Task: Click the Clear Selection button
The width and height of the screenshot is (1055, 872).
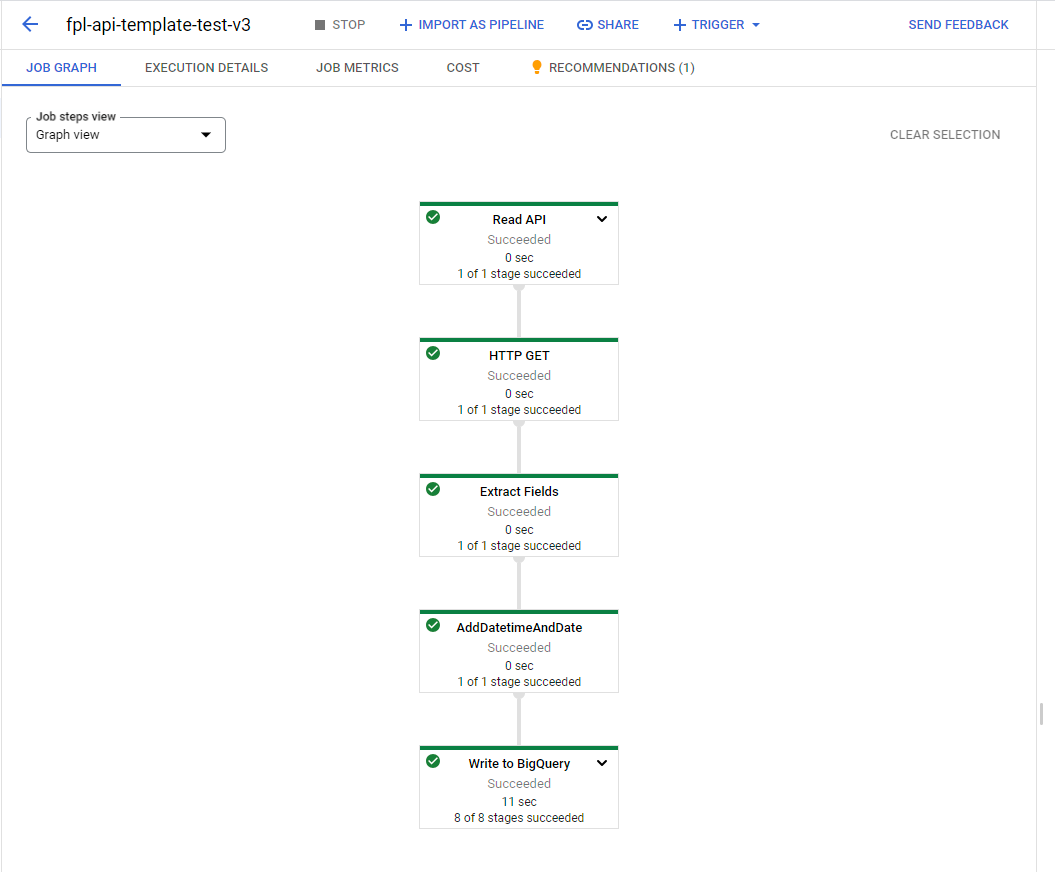Action: 945,135
